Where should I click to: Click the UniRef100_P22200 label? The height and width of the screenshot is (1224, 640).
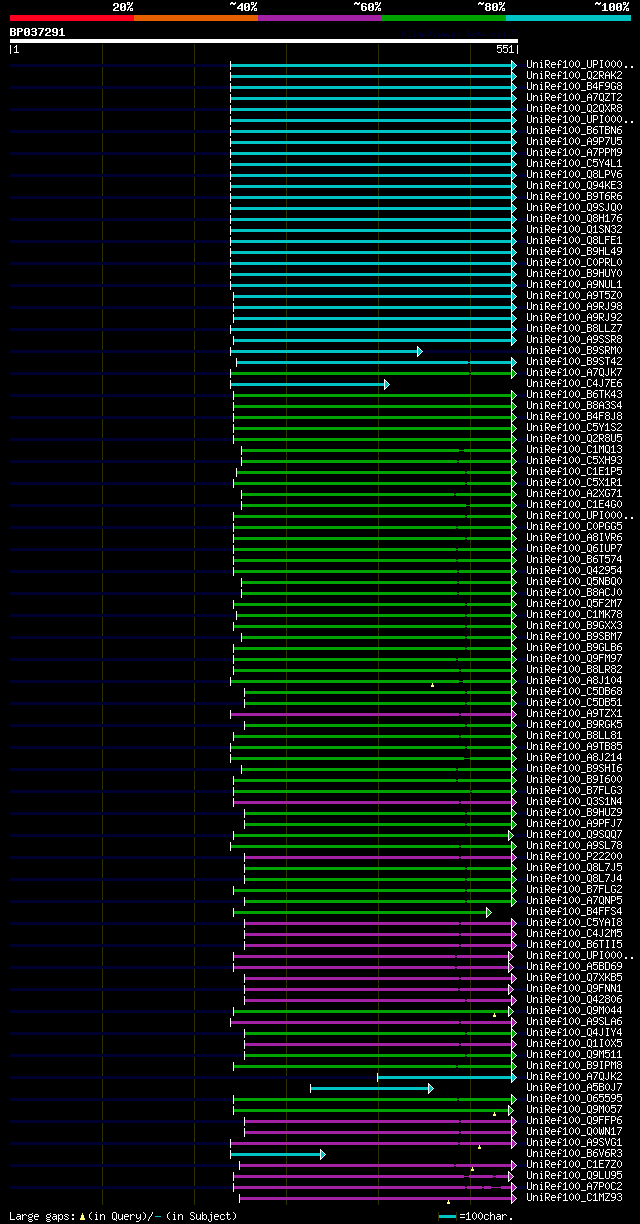574,856
